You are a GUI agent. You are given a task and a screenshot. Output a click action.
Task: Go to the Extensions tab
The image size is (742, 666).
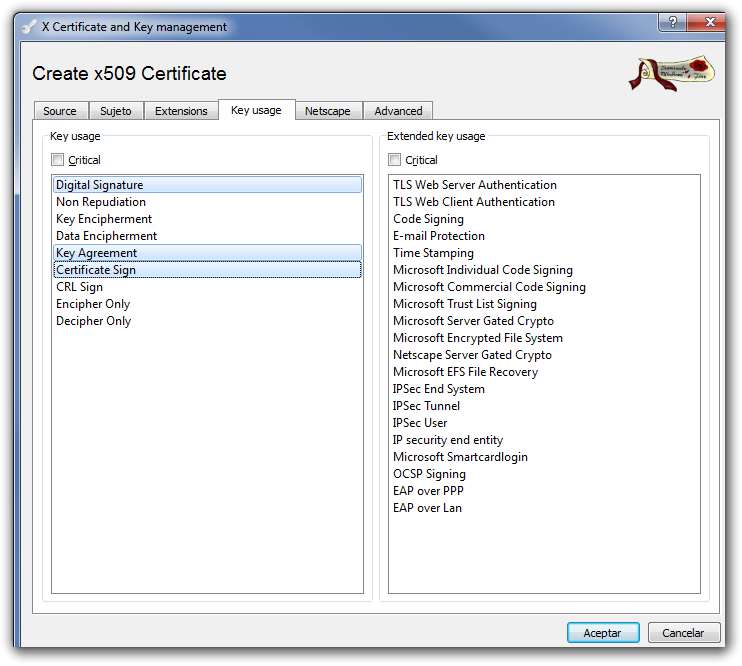pyautogui.click(x=181, y=111)
